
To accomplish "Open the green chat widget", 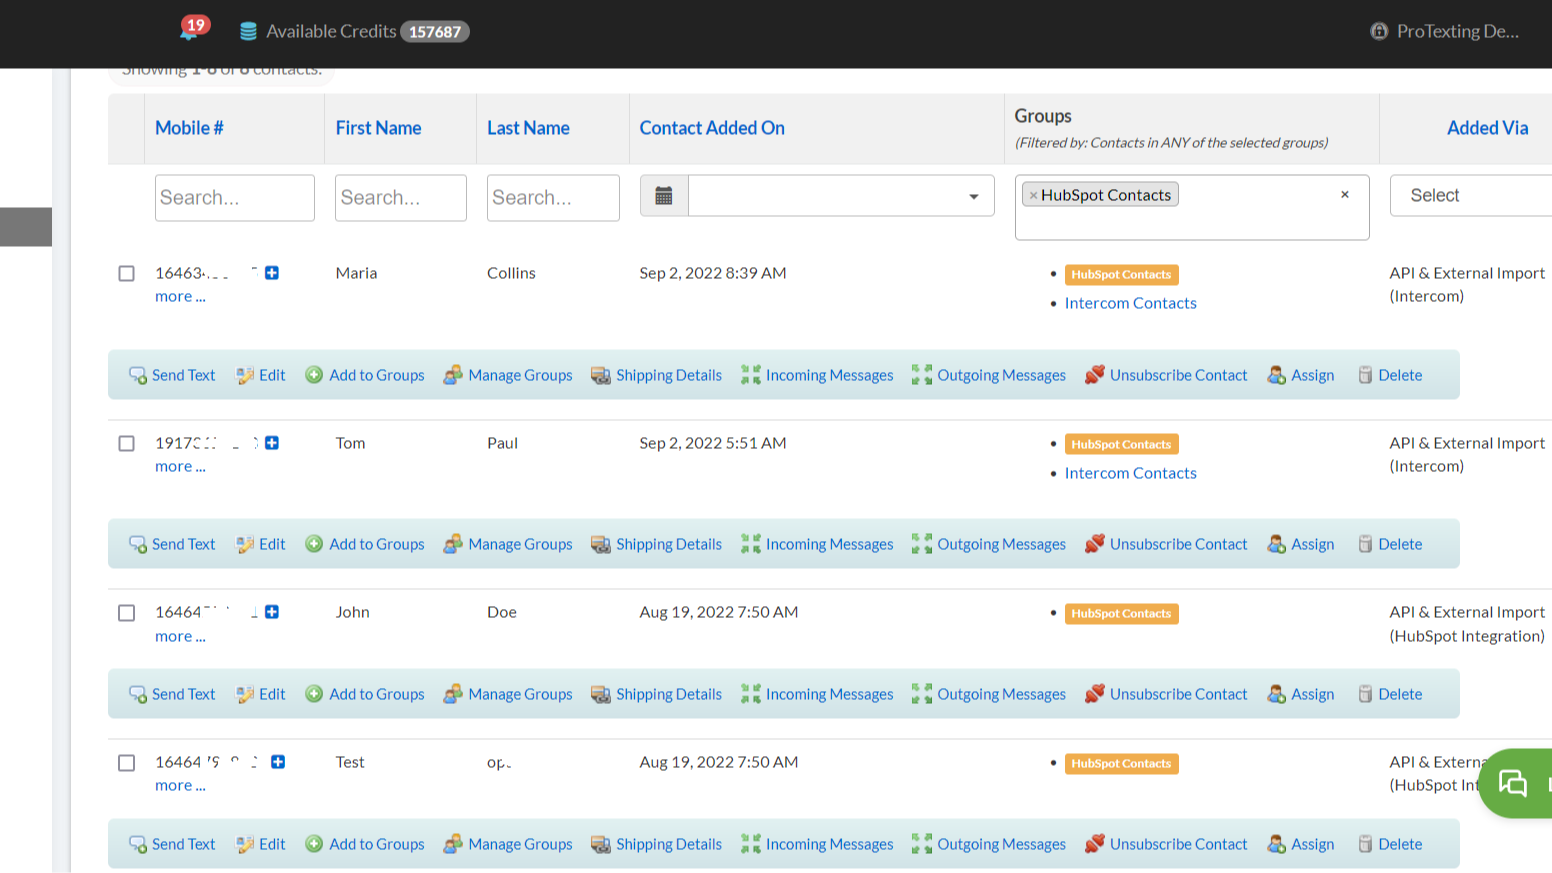I will tap(1513, 783).
